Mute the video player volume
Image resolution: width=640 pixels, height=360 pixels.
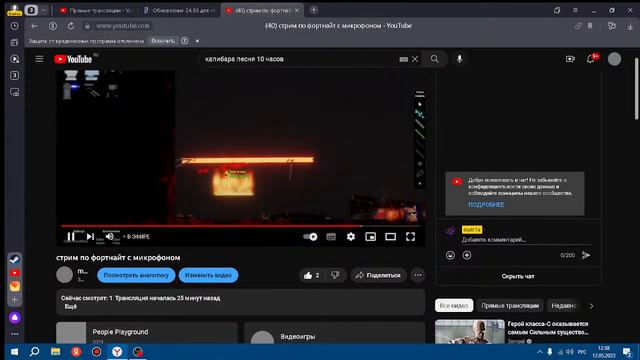109,236
